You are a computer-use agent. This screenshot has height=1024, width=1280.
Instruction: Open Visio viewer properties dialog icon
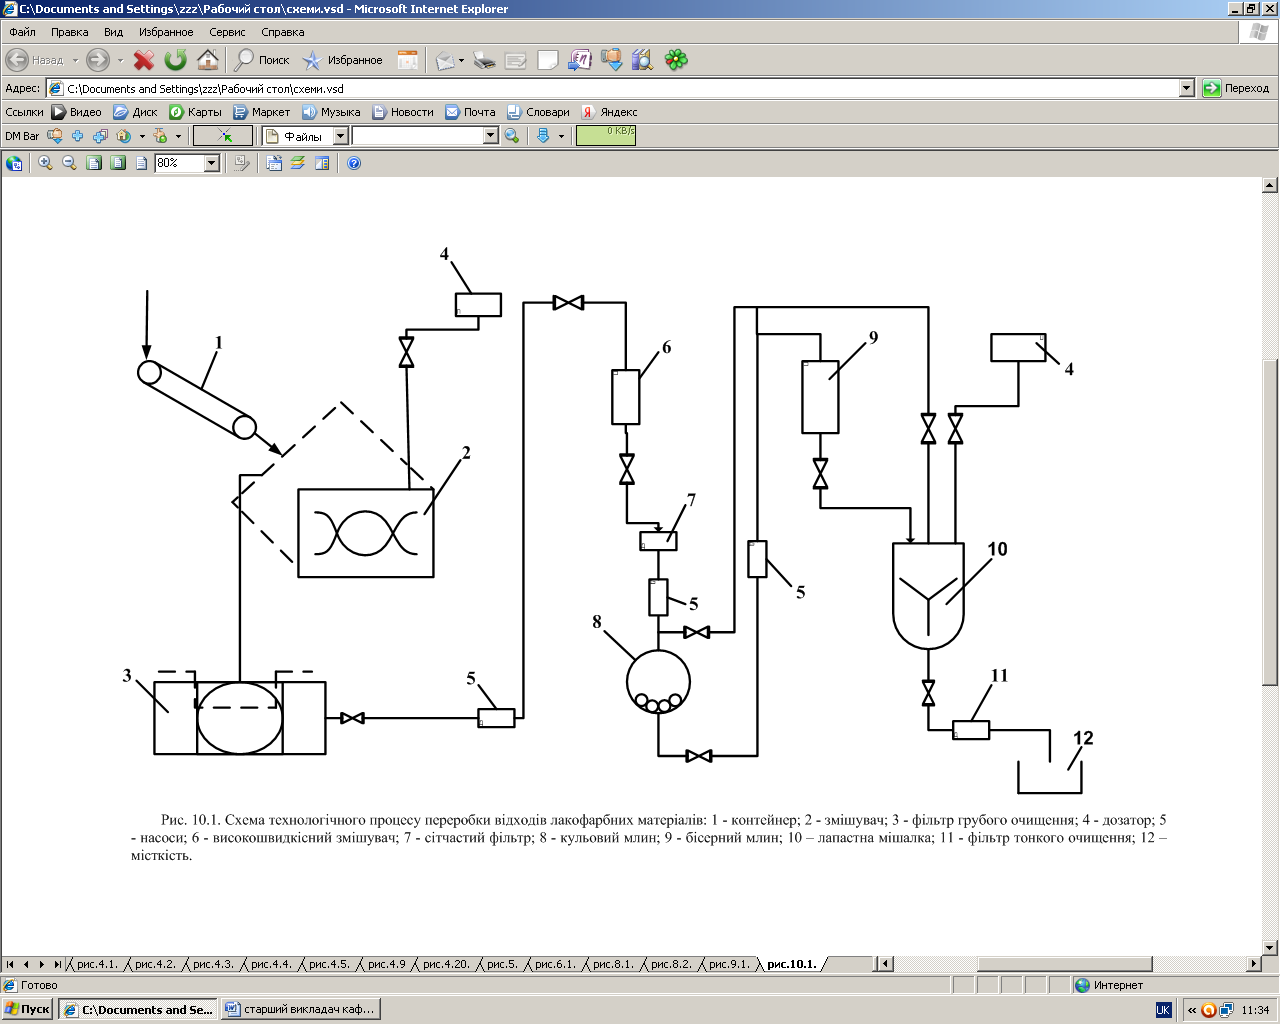274,163
